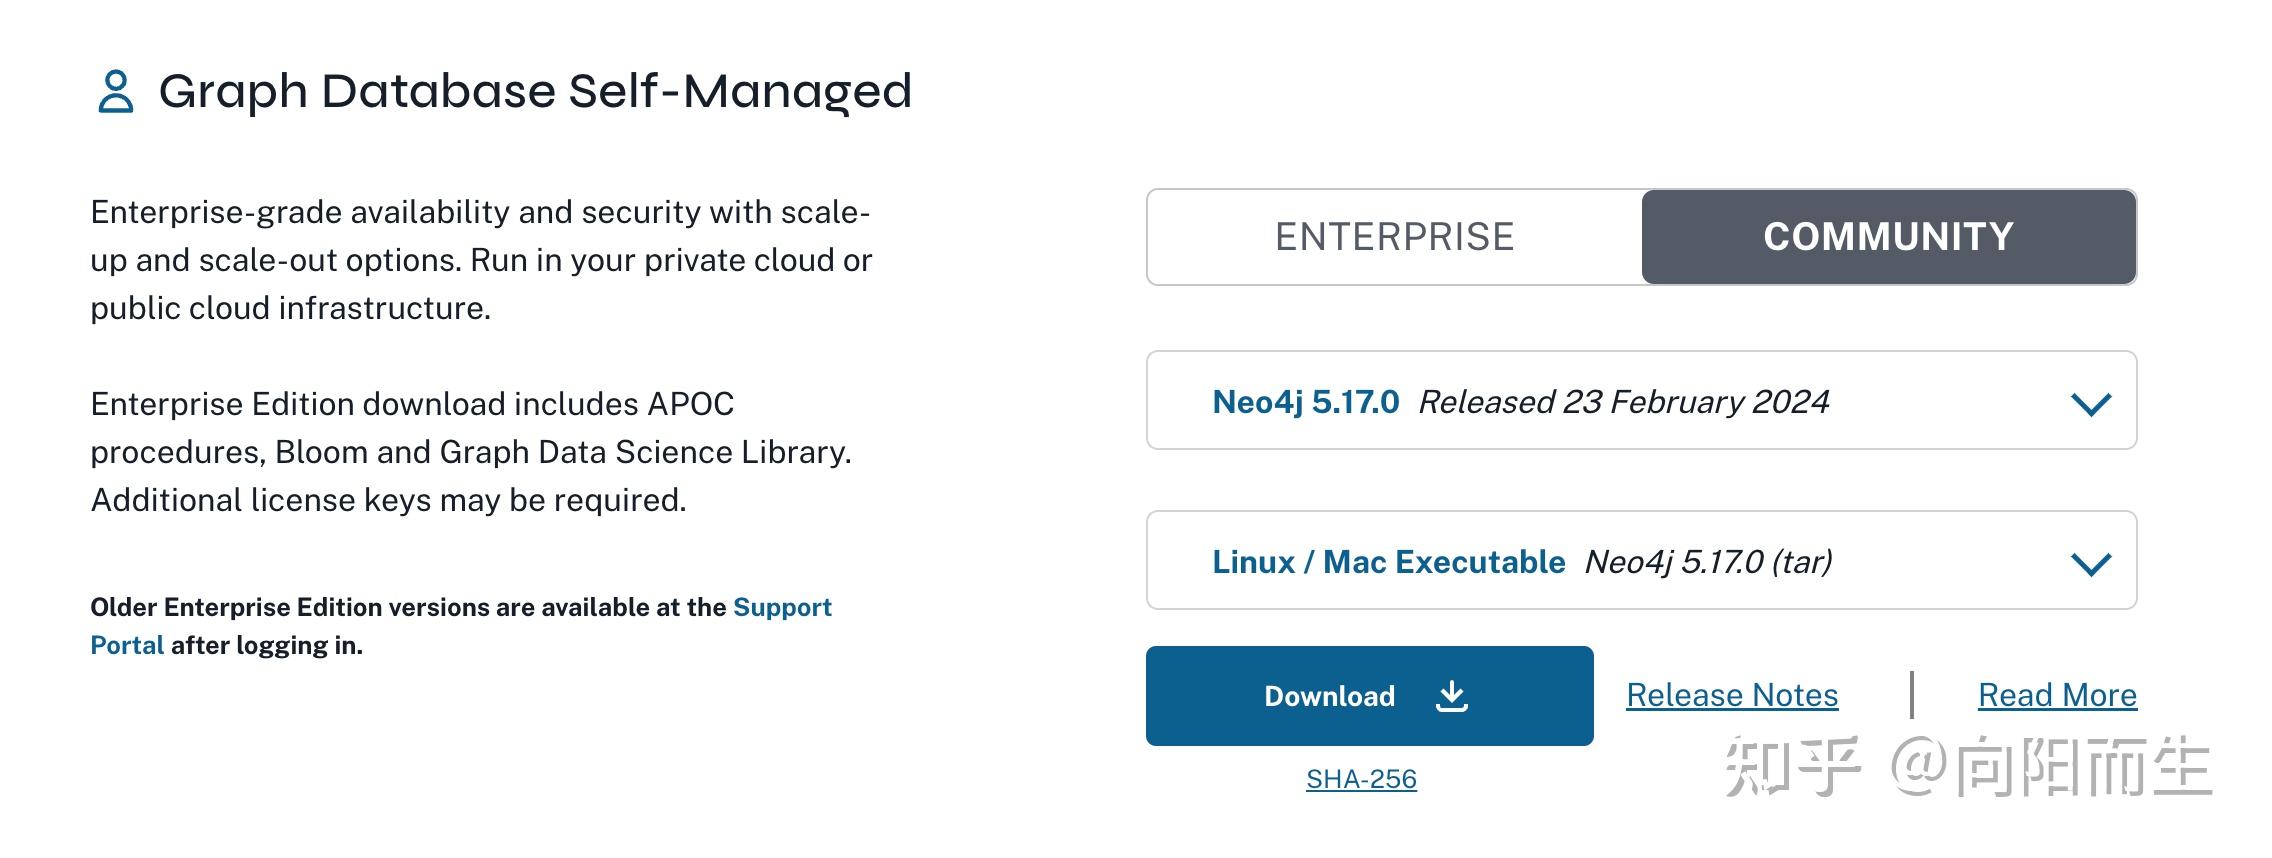This screenshot has height=858, width=2272.
Task: Click the word Support in the portal link
Action: coord(781,607)
